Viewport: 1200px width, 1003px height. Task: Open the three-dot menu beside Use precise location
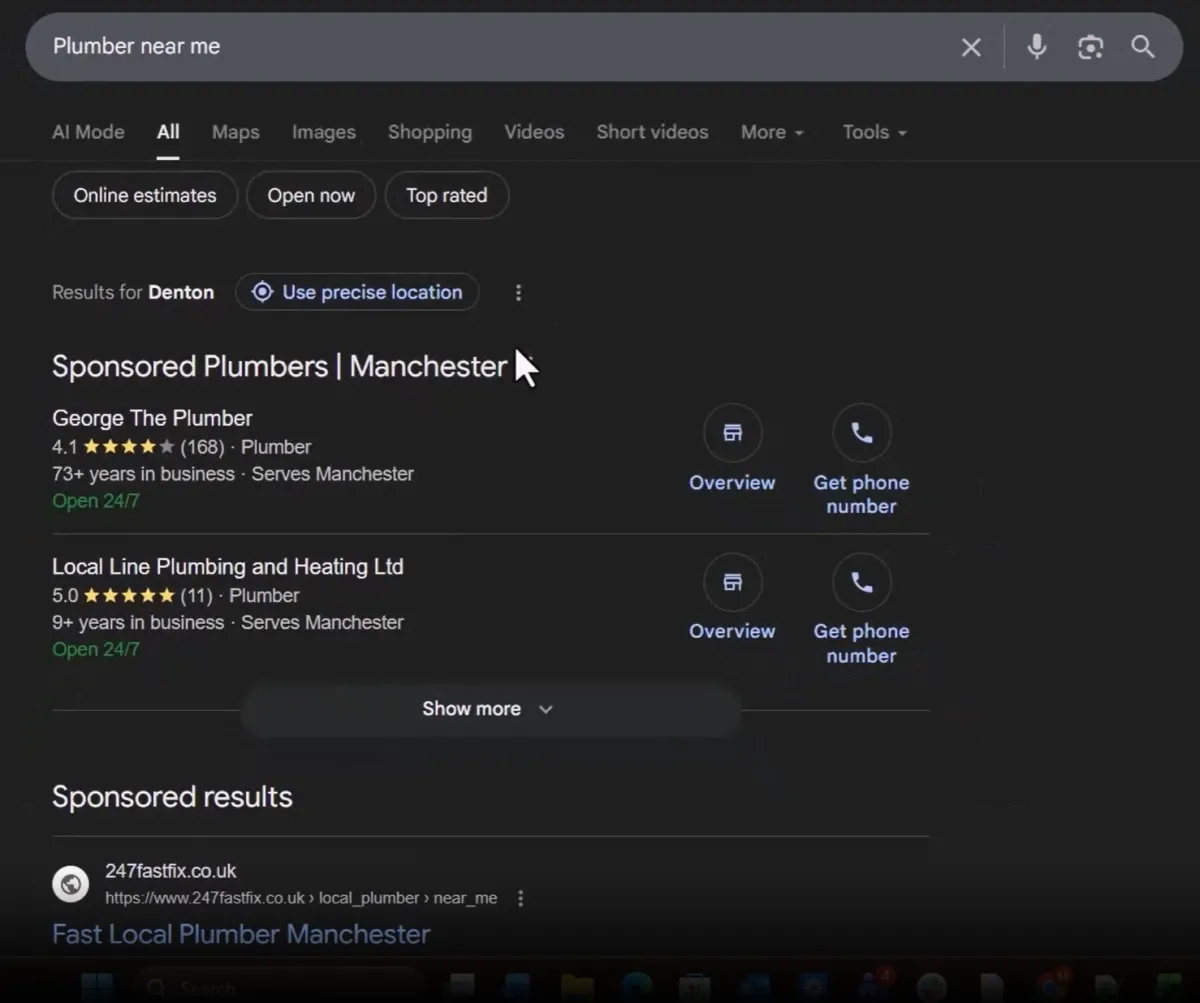click(x=518, y=292)
